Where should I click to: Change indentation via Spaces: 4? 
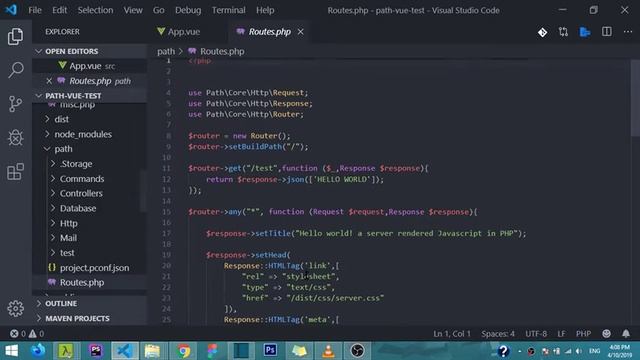[498, 333]
